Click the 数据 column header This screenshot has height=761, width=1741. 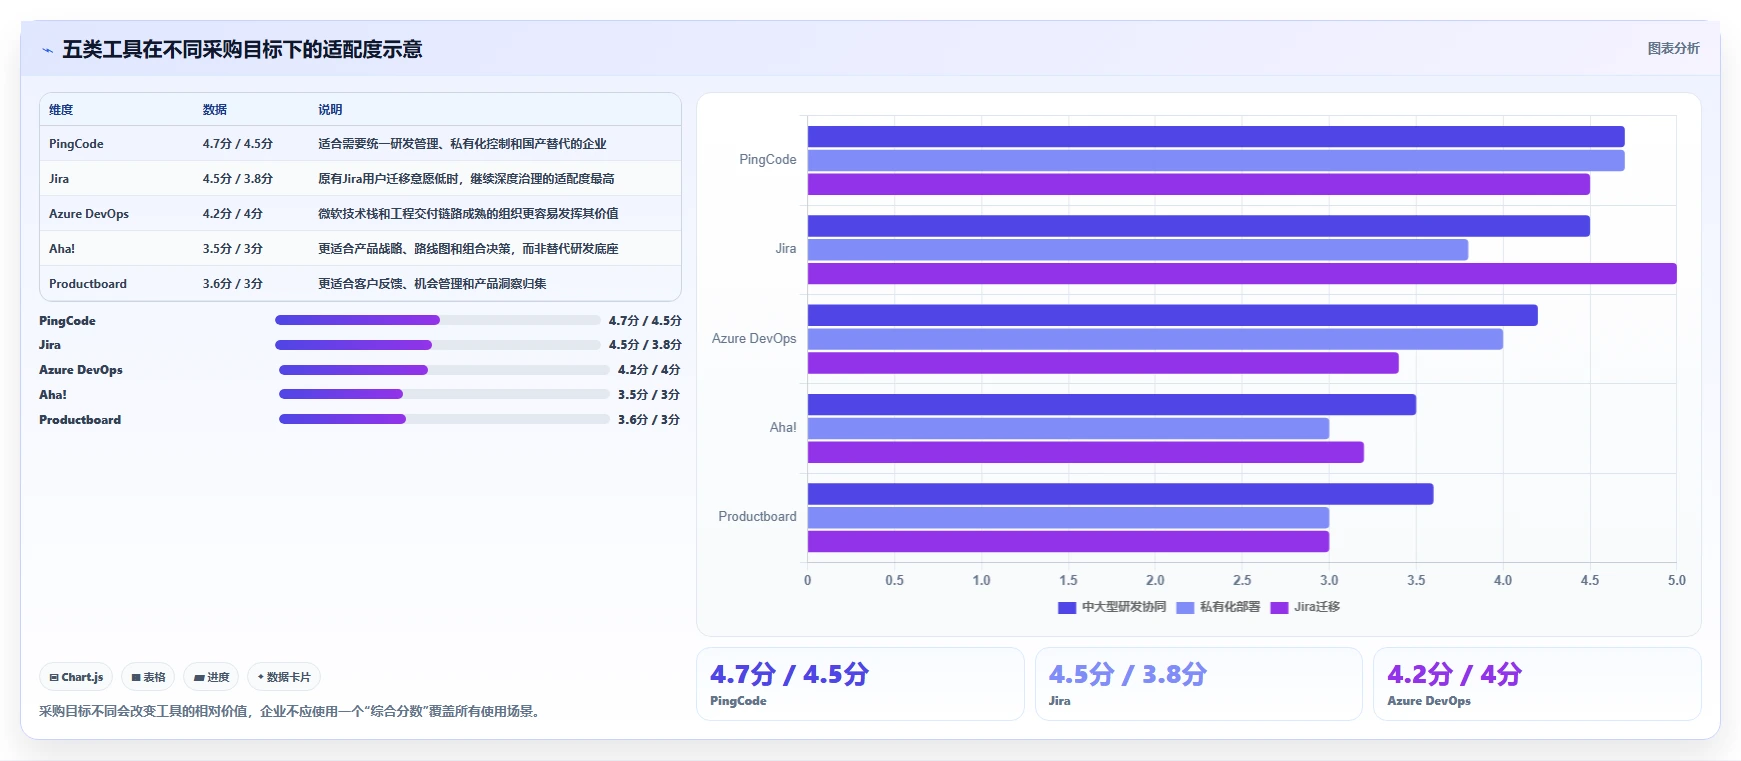215,109
